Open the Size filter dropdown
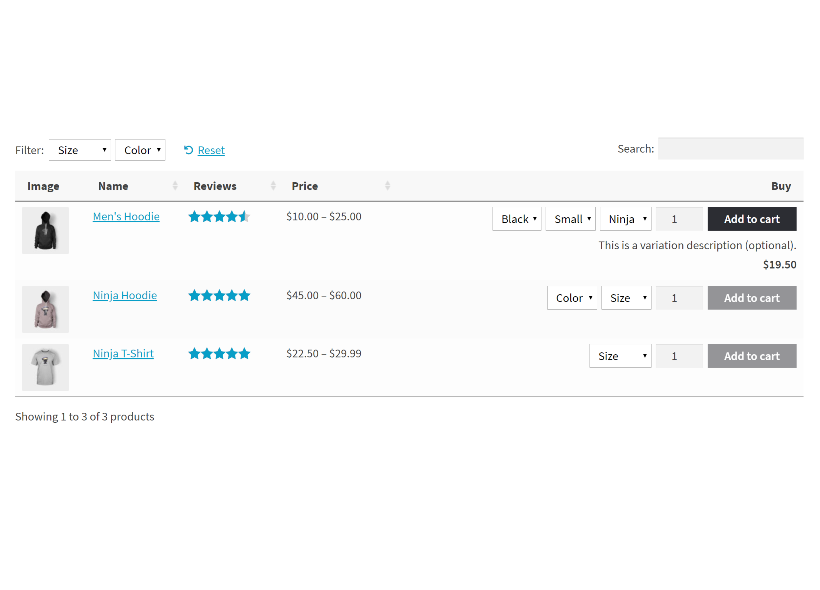This screenshot has width=820, height=590. [79, 150]
